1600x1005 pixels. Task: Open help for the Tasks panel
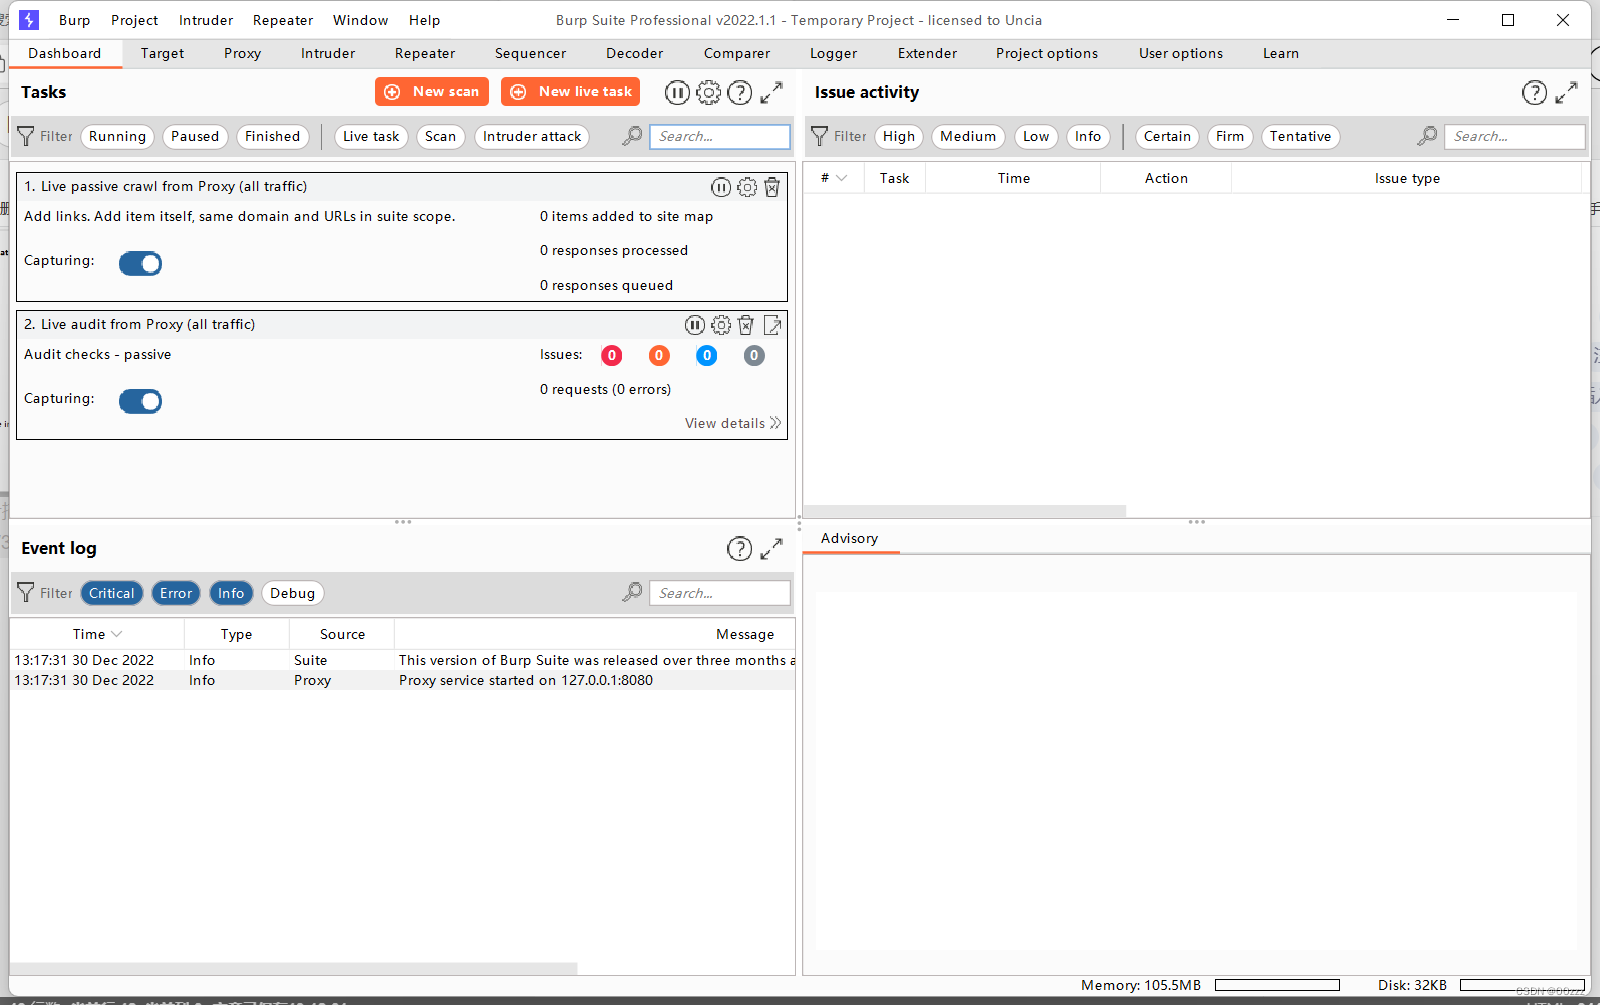pos(740,92)
